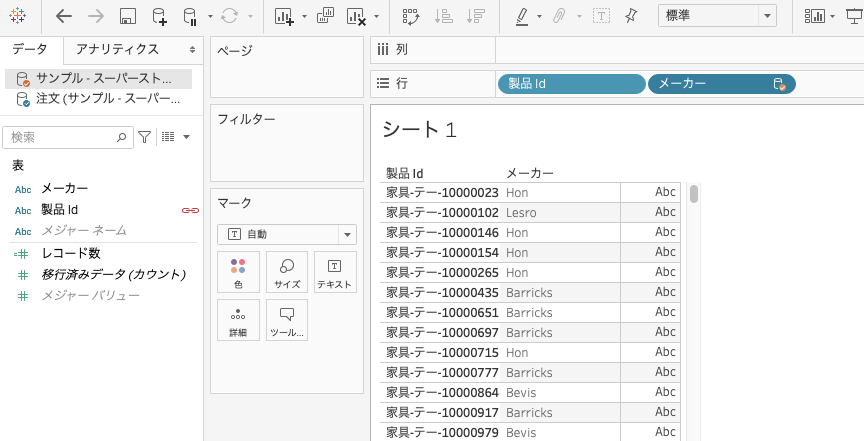Click the シート 1 title
This screenshot has width=864, height=441.
tap(419, 130)
